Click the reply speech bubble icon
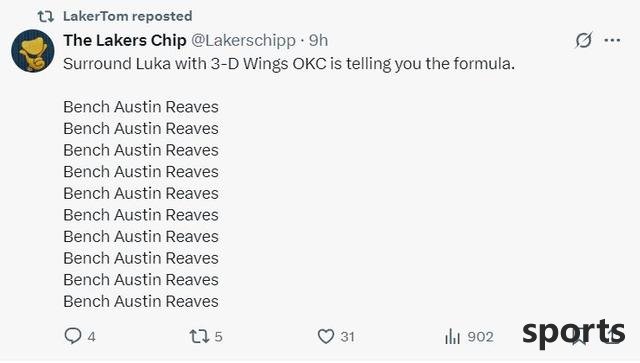This screenshot has height=363, width=640. pos(73,336)
